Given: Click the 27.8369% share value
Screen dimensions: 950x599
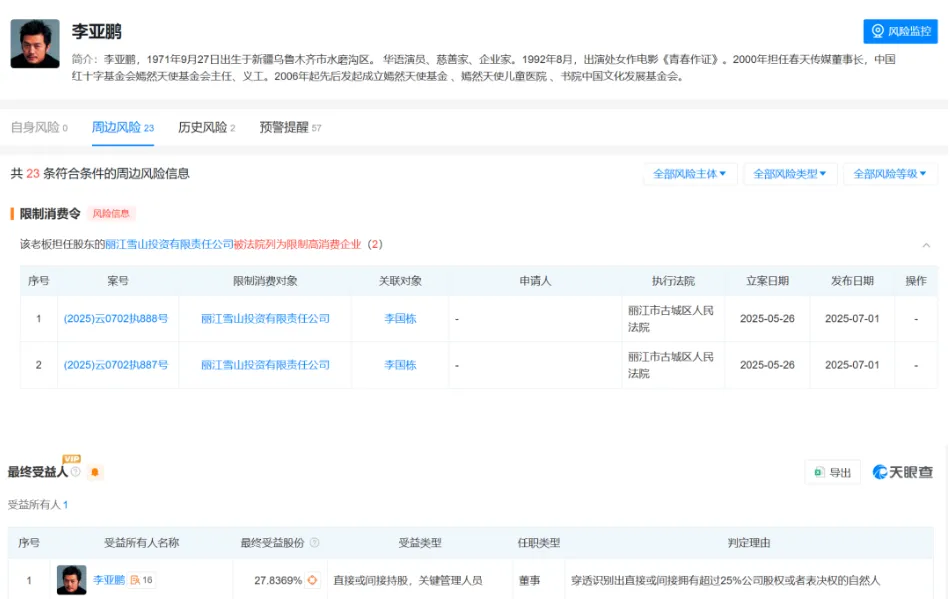Looking at the screenshot, I should tap(278, 580).
